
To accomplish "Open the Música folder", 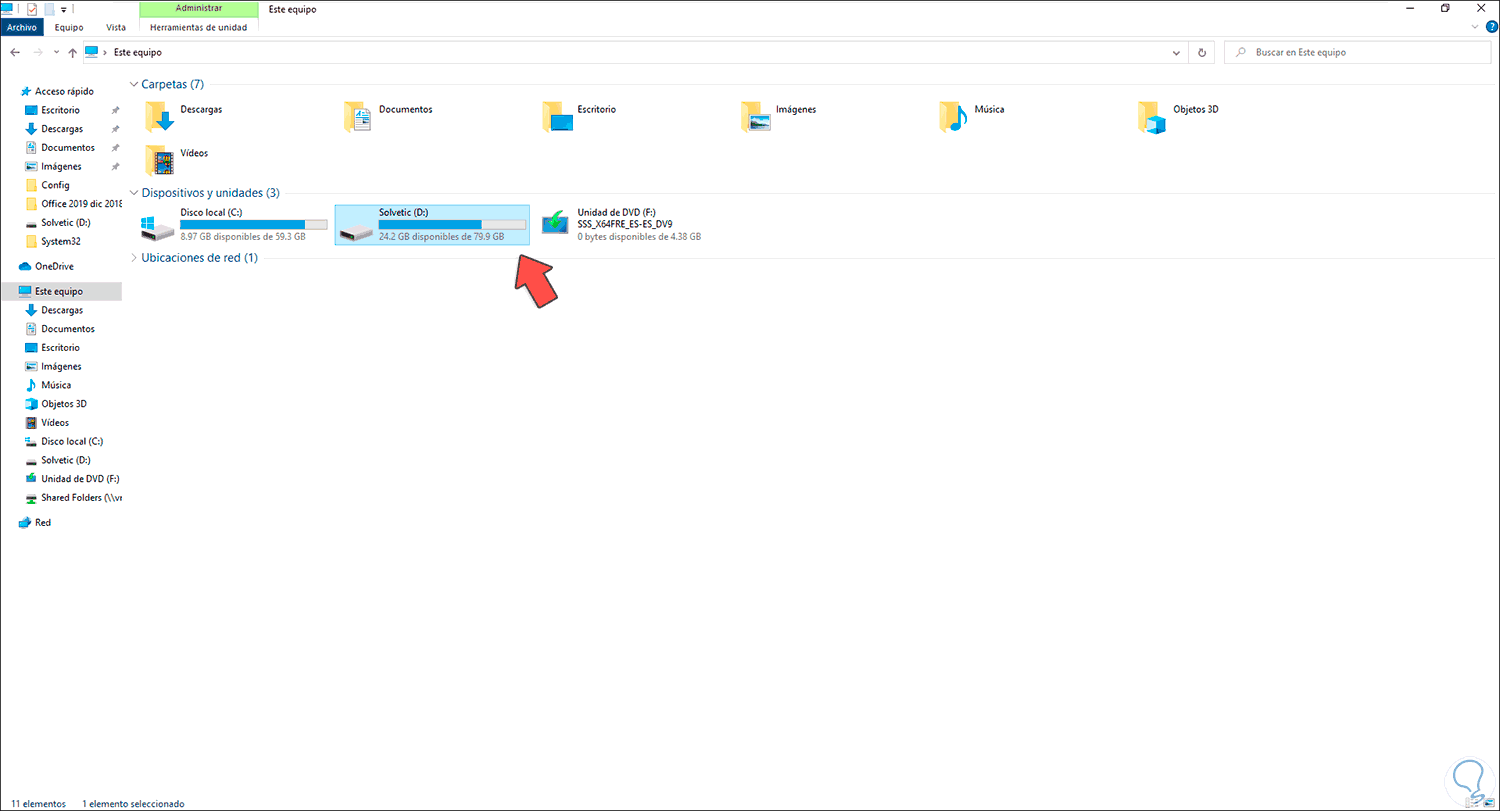I will point(952,116).
